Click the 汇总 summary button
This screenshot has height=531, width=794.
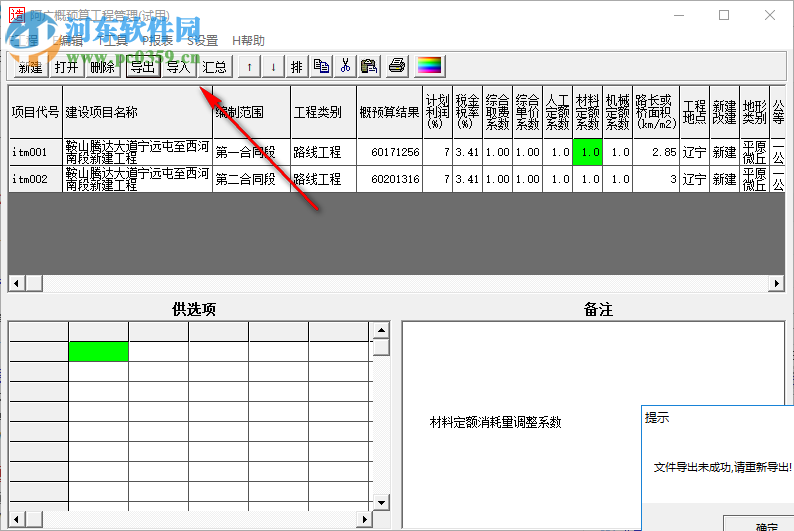[x=215, y=66]
